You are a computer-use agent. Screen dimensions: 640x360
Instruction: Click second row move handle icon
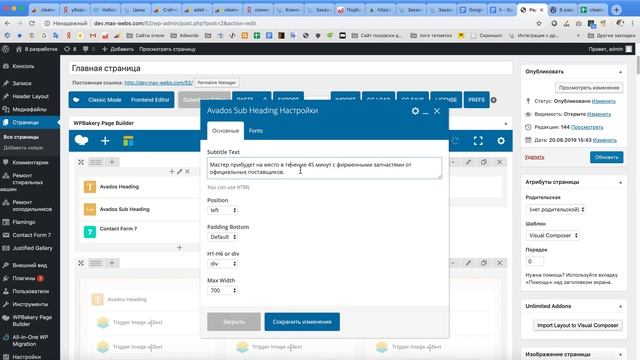click(x=81, y=263)
